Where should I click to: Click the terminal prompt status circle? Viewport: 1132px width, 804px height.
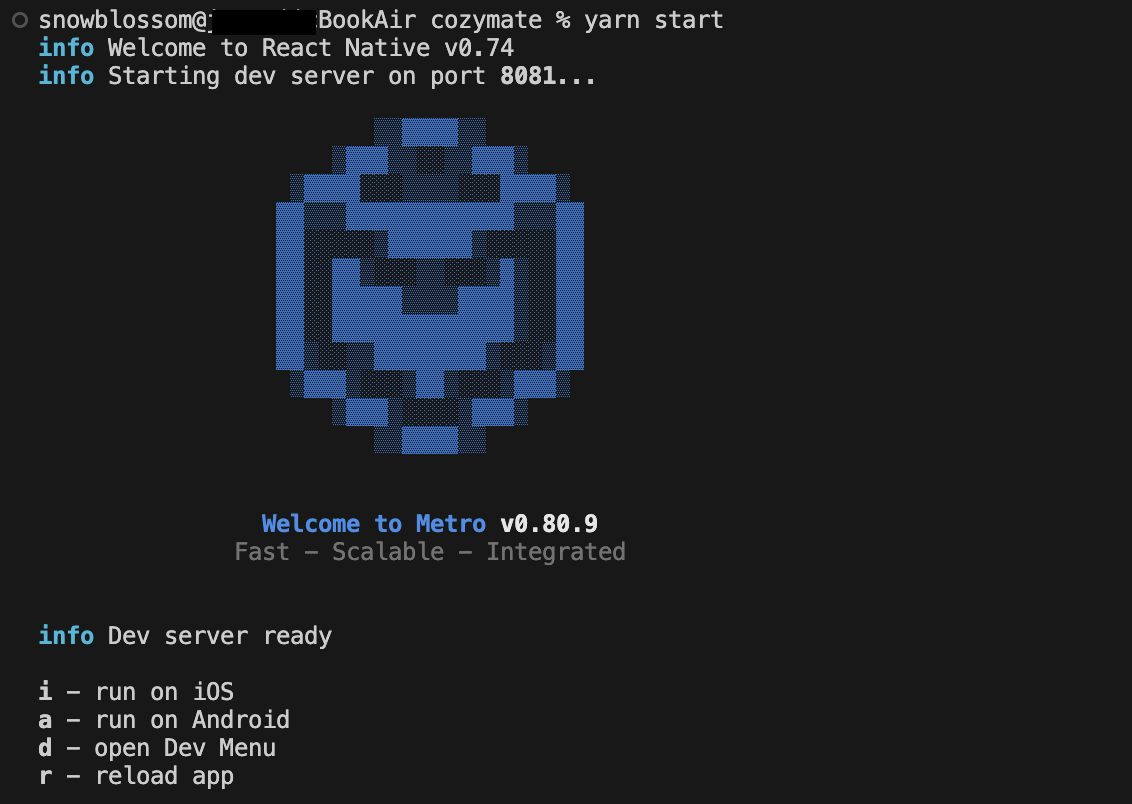(x=20, y=20)
